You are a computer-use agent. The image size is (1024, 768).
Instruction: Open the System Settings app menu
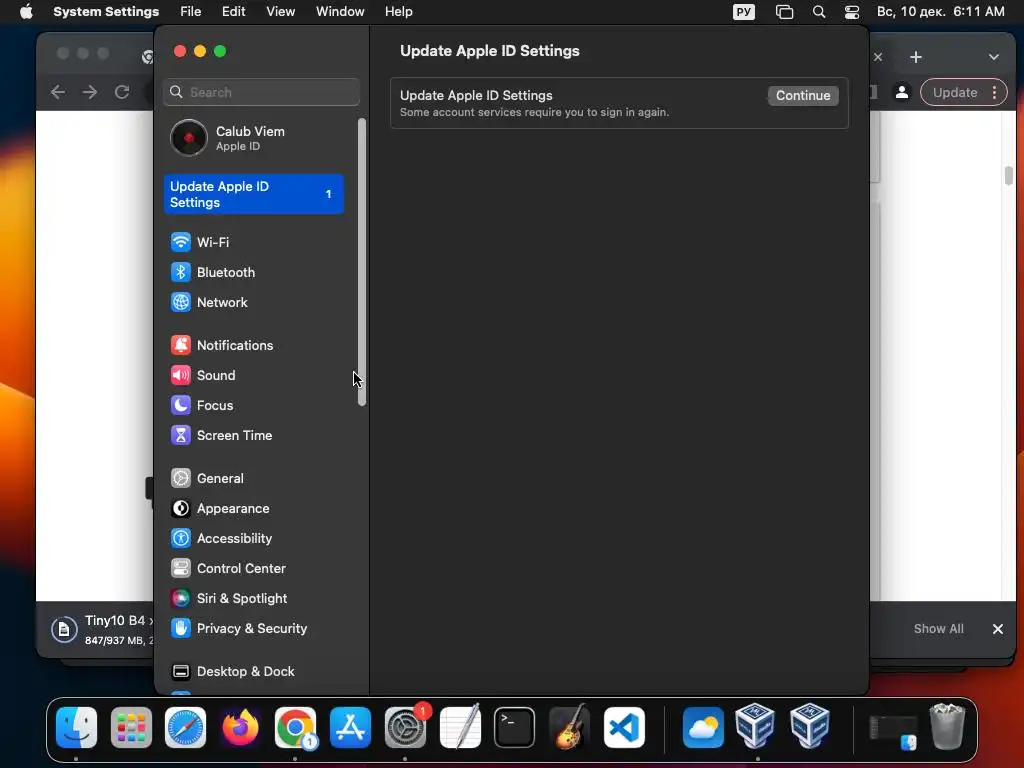(106, 12)
